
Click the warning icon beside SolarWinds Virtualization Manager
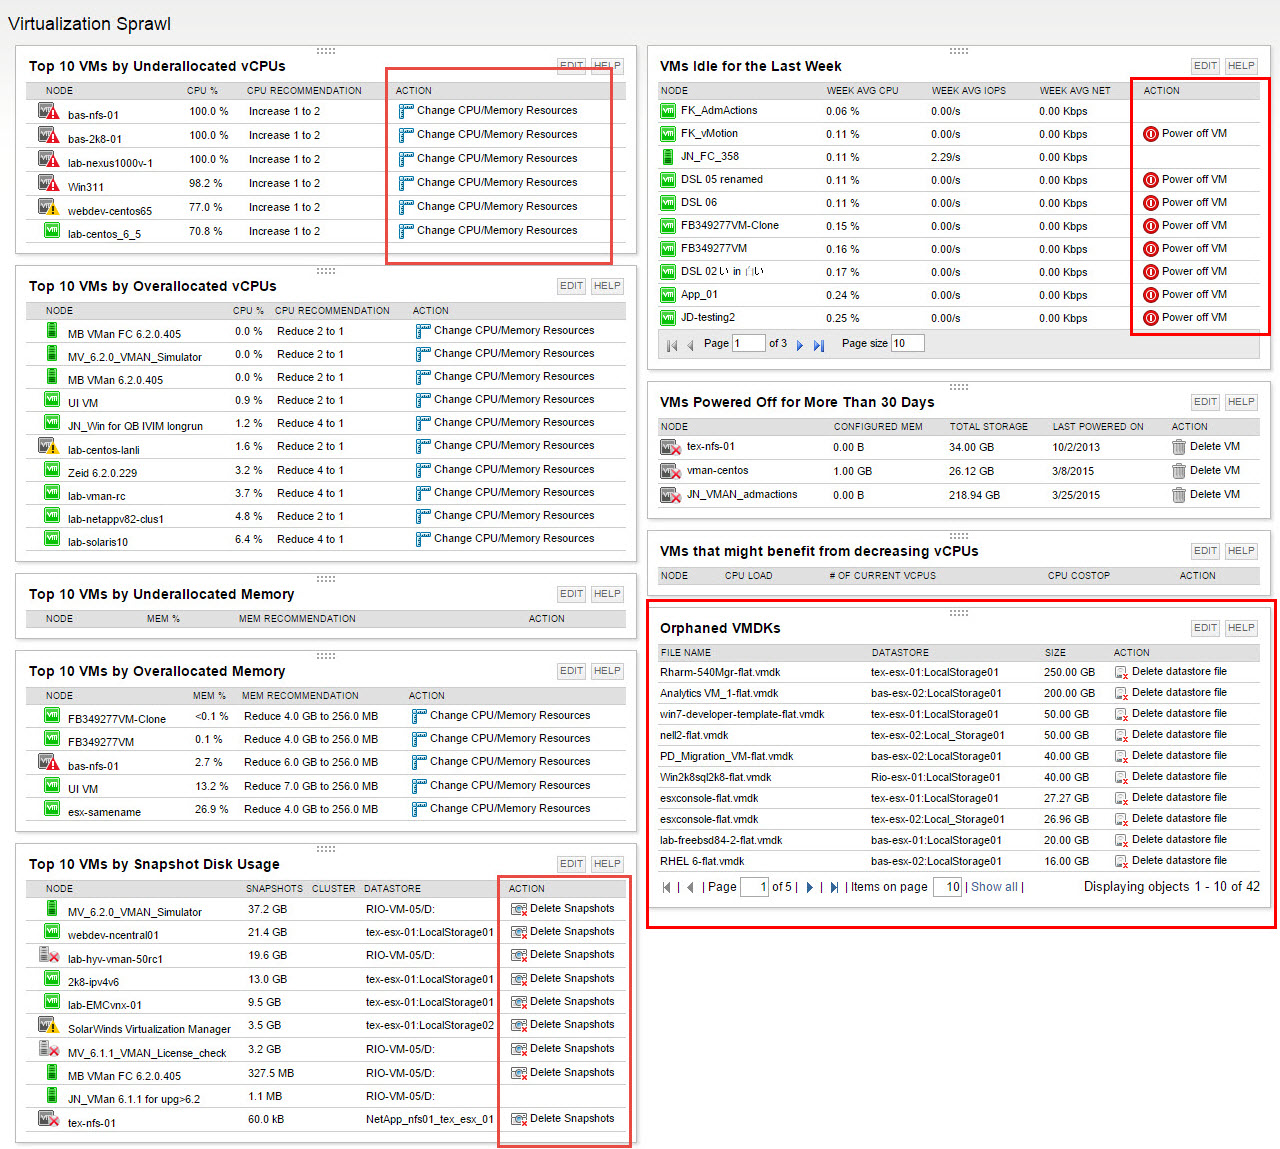[x=48, y=1025]
